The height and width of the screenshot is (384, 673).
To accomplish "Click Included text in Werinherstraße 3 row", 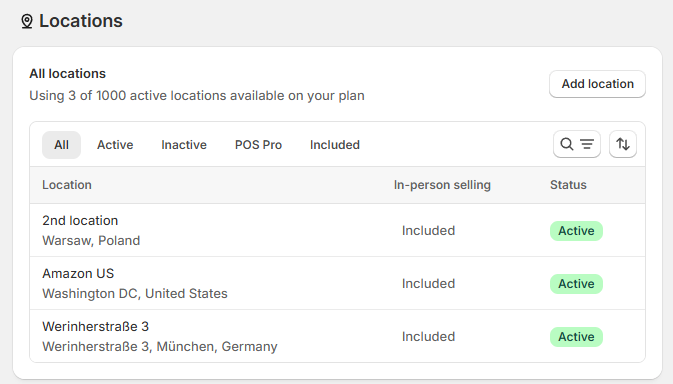I will tap(428, 337).
